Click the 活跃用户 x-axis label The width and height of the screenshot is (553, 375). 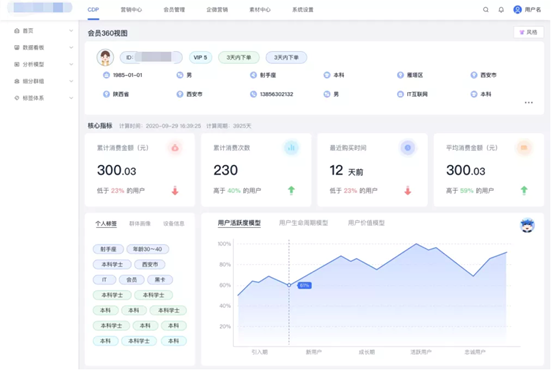421,352
